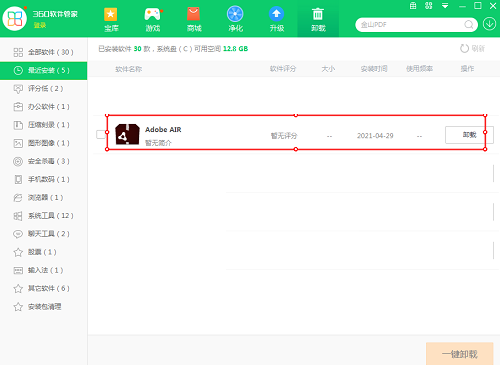Select 全部软件 (30) category
The image size is (500, 365).
43,52
